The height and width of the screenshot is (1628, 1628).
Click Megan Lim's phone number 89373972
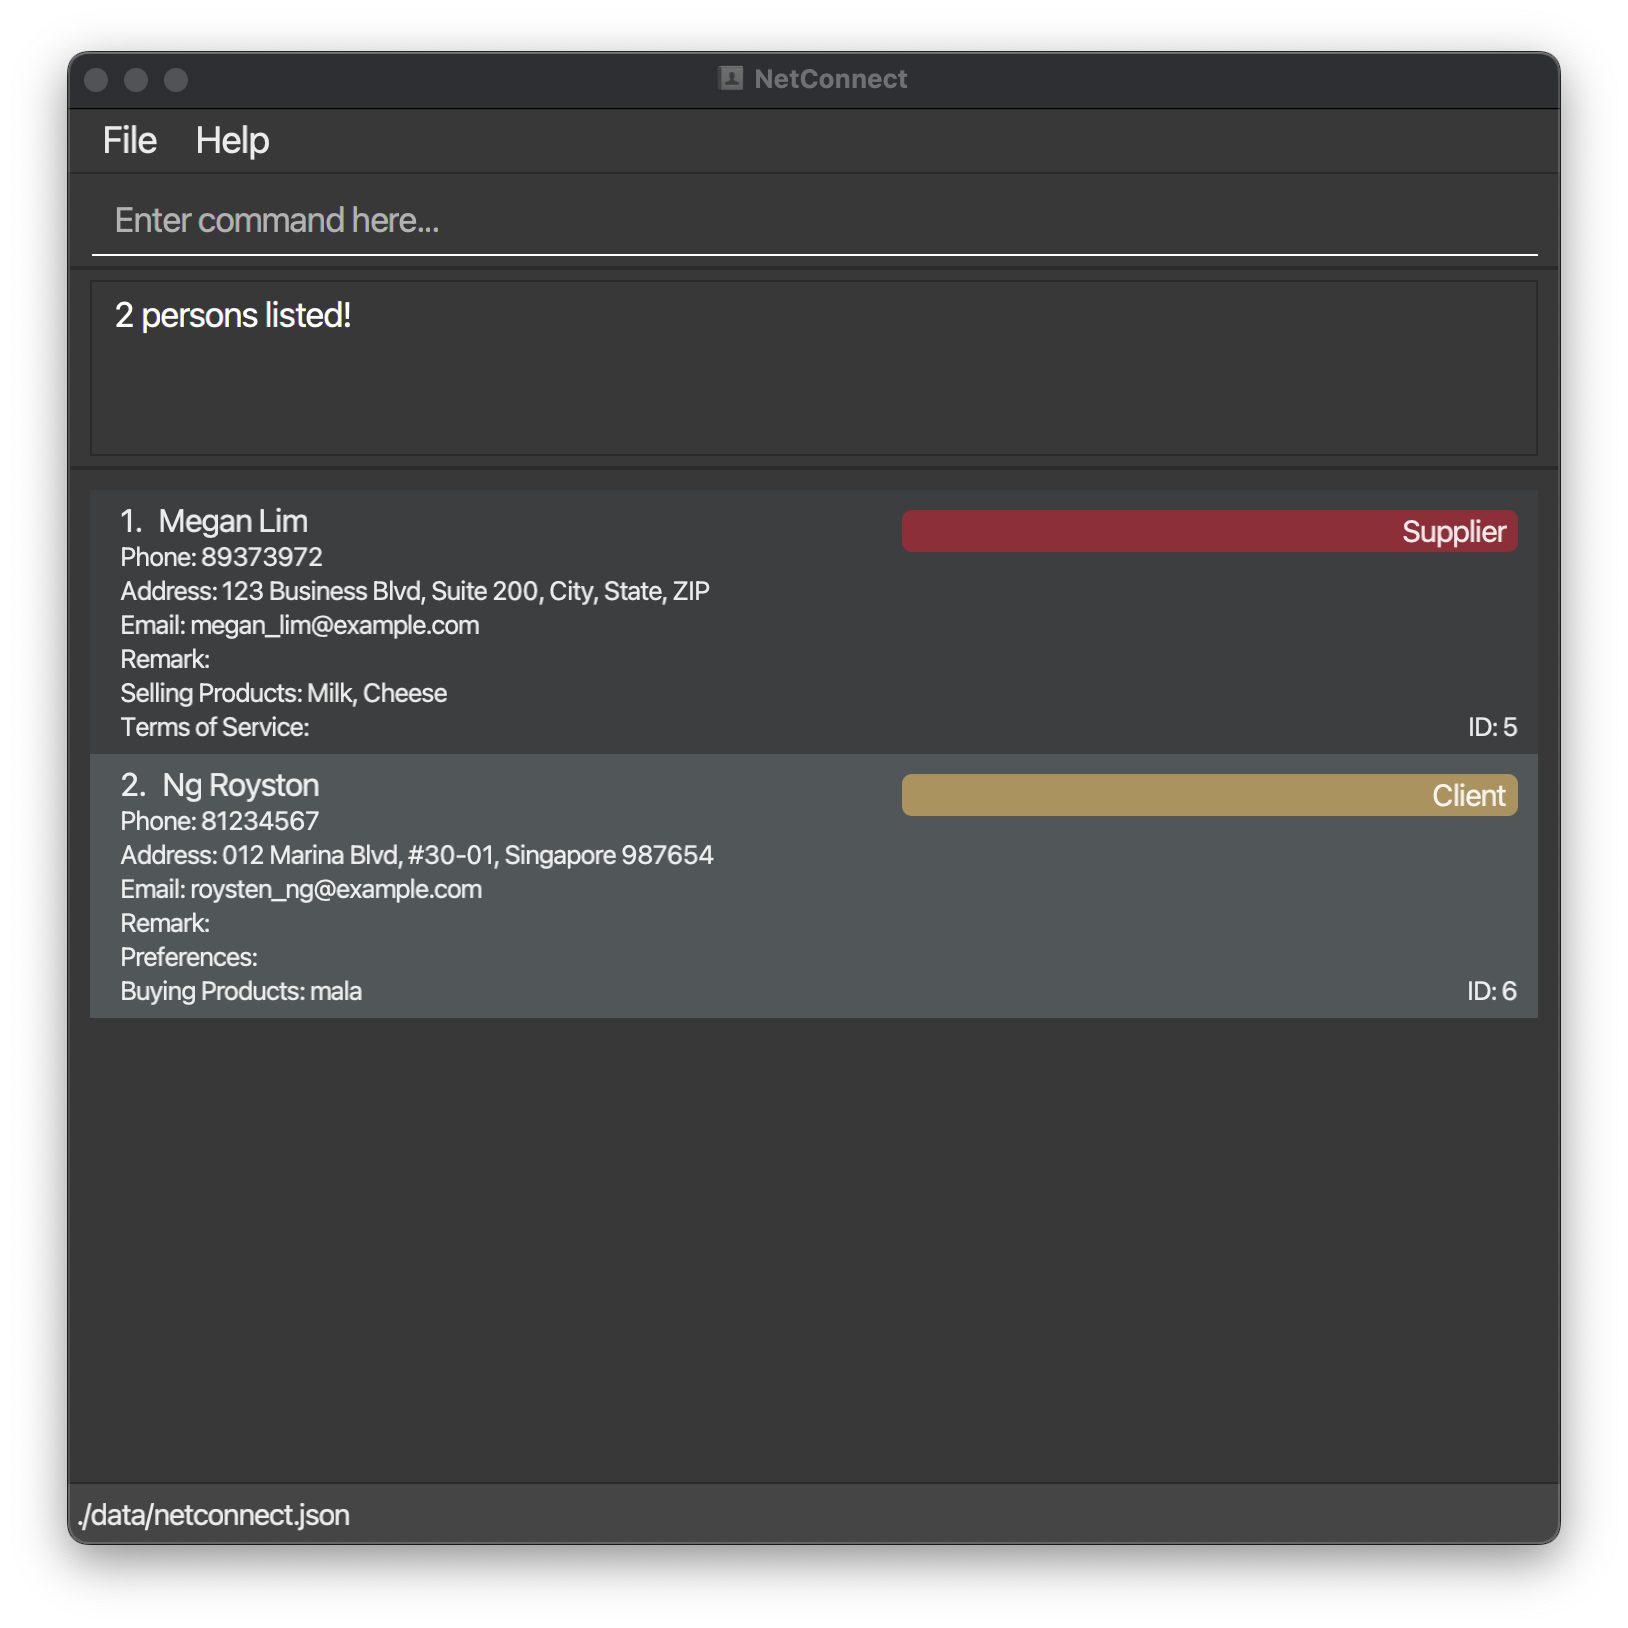tap(262, 557)
